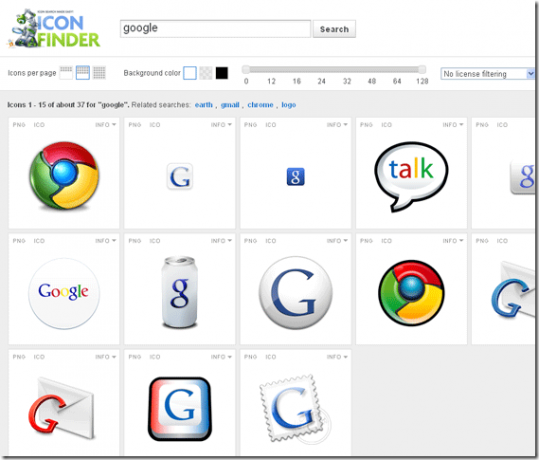This screenshot has width=539, height=460.
Task: Select small blue g square icon
Action: (x=296, y=177)
